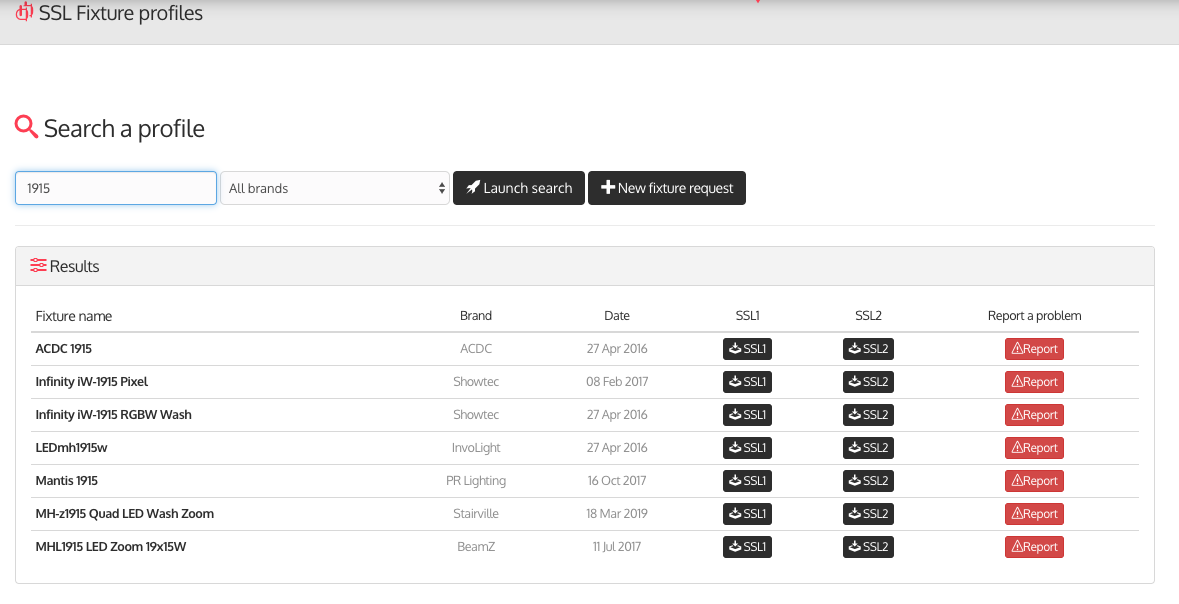Download SSL2 profile for ACDC 1915
1179x604 pixels.
point(868,349)
